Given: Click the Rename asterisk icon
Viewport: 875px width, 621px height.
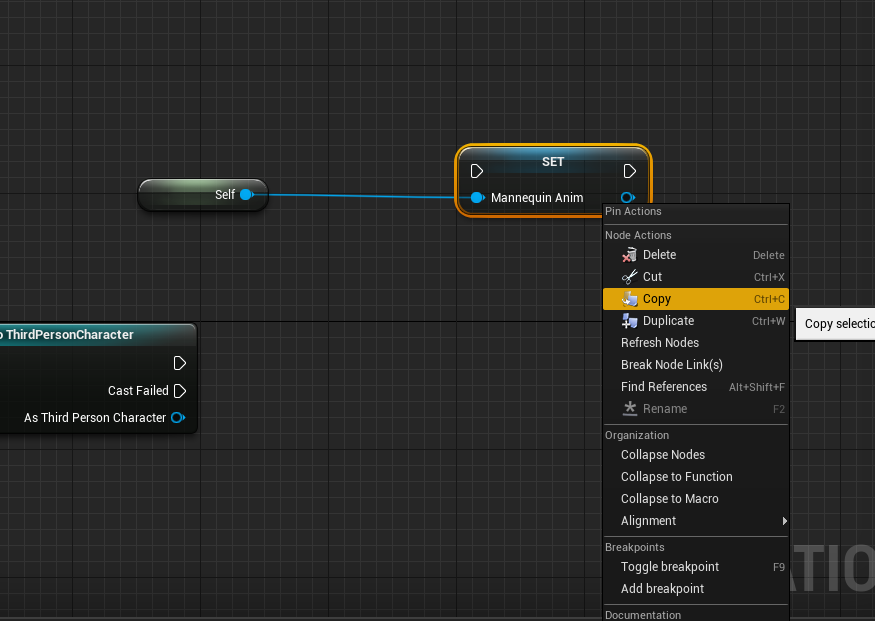Looking at the screenshot, I should tap(629, 408).
